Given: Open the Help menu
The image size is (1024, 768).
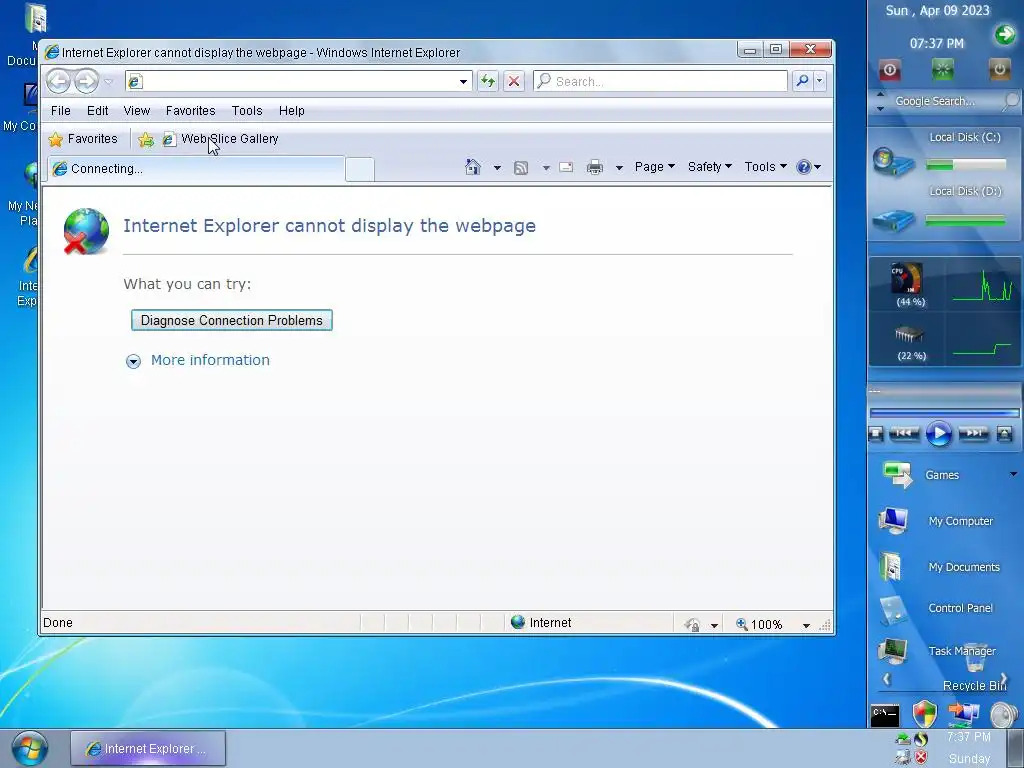Looking at the screenshot, I should [291, 111].
